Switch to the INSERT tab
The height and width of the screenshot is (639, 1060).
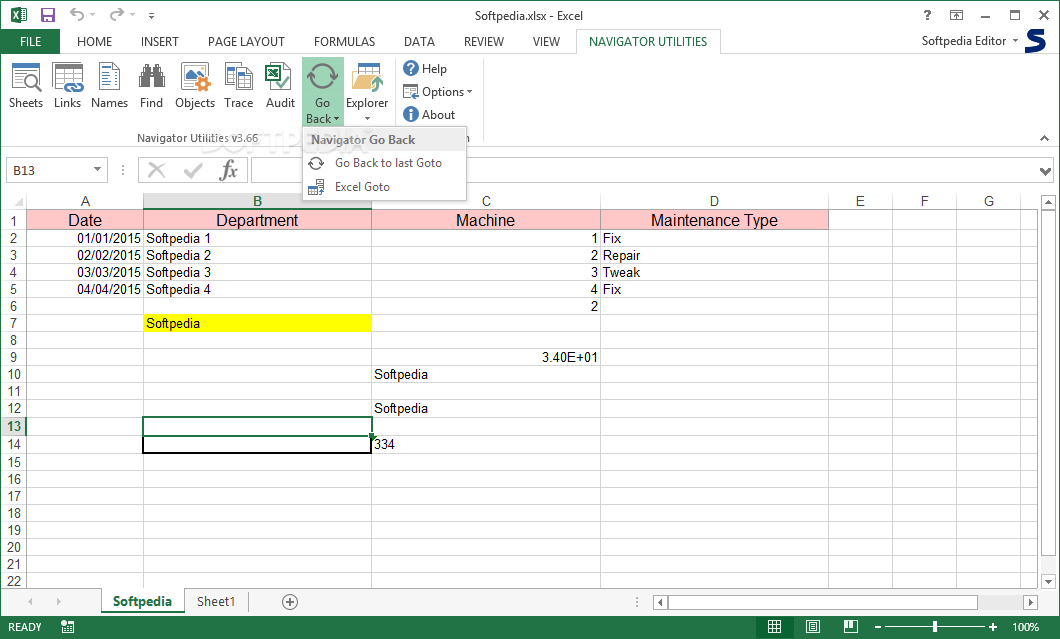[x=160, y=41]
